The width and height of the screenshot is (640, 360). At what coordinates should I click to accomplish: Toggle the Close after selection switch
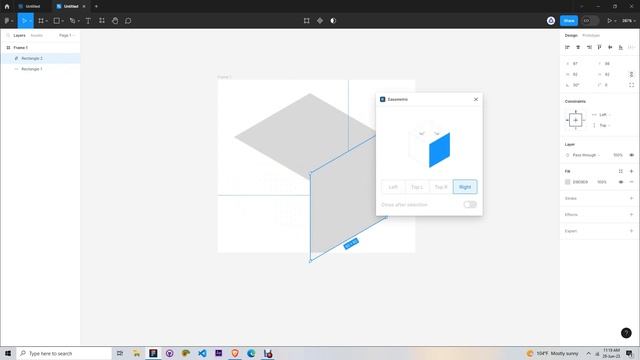(470, 204)
